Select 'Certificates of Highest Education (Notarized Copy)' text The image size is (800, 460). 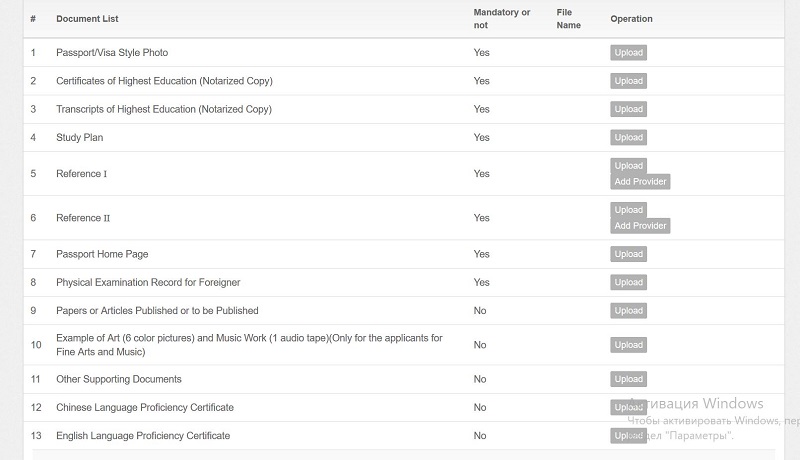[164, 81]
